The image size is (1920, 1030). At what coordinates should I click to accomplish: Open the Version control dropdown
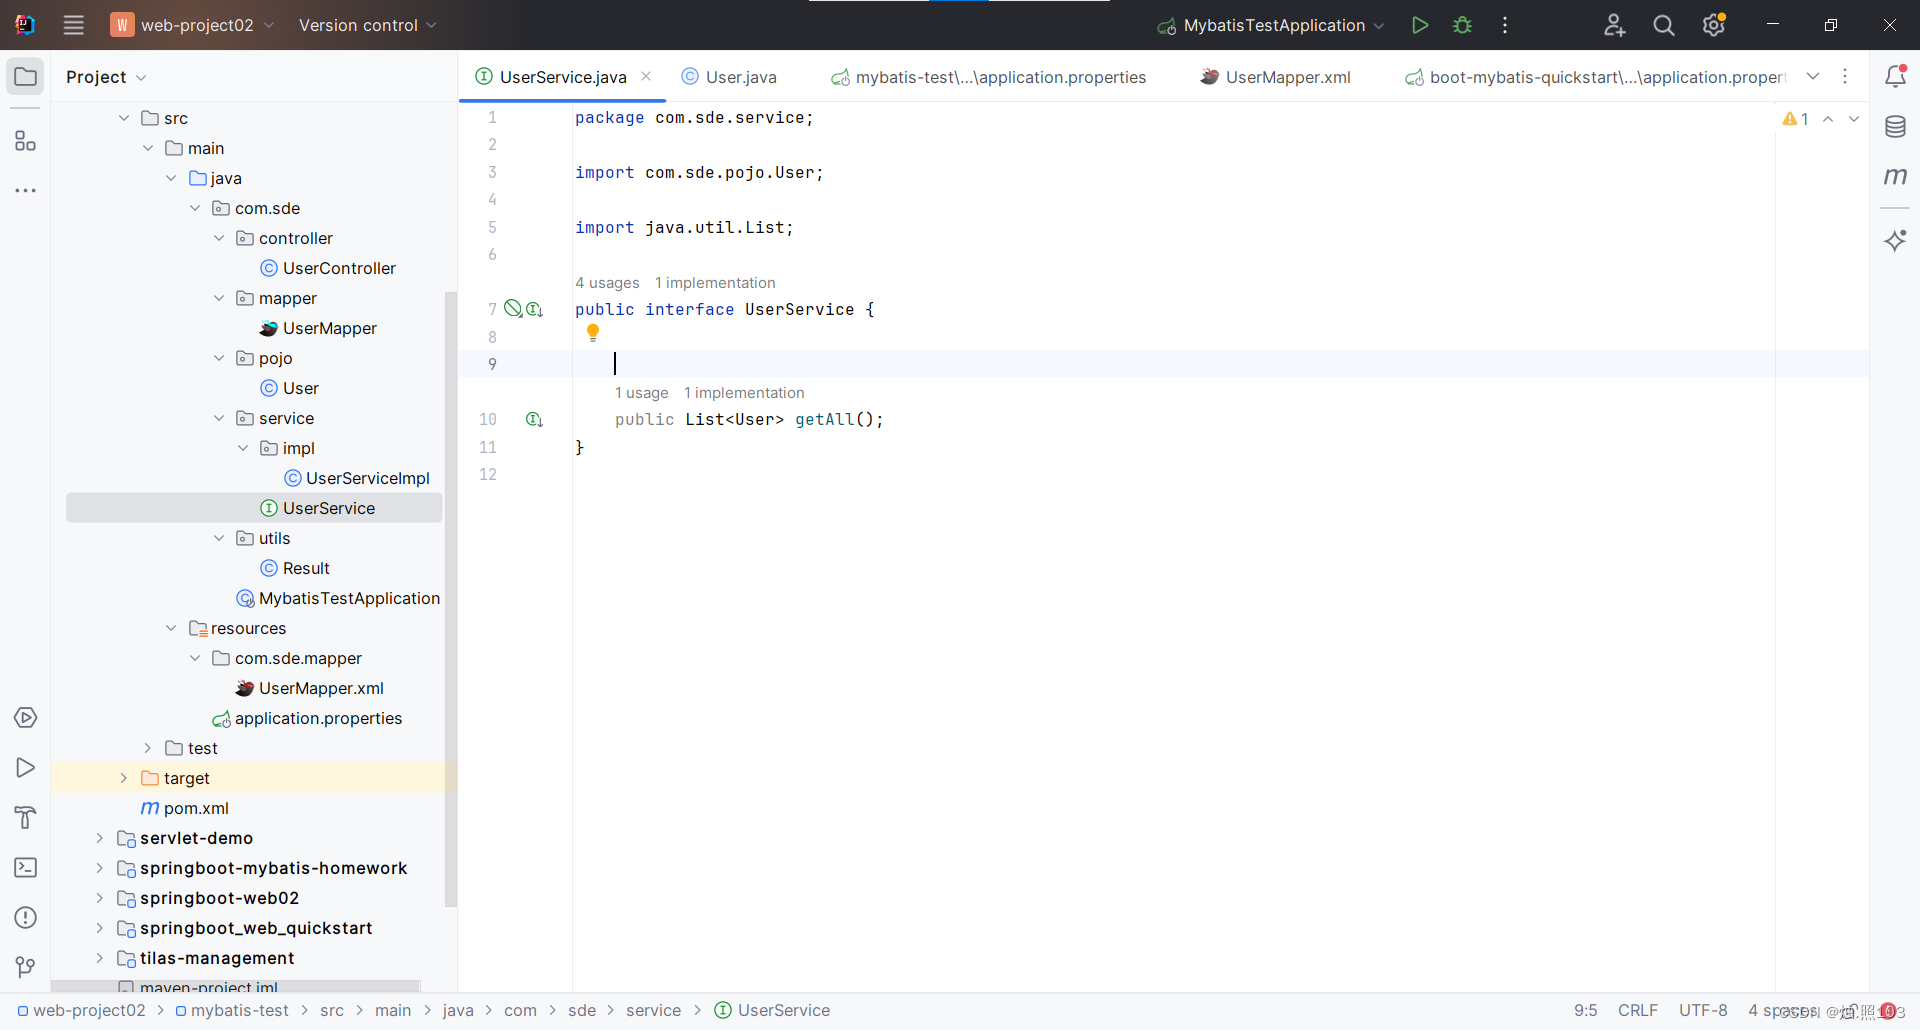(367, 25)
